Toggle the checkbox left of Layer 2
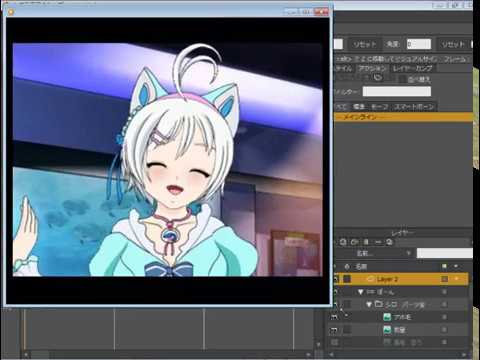 [x=347, y=279]
